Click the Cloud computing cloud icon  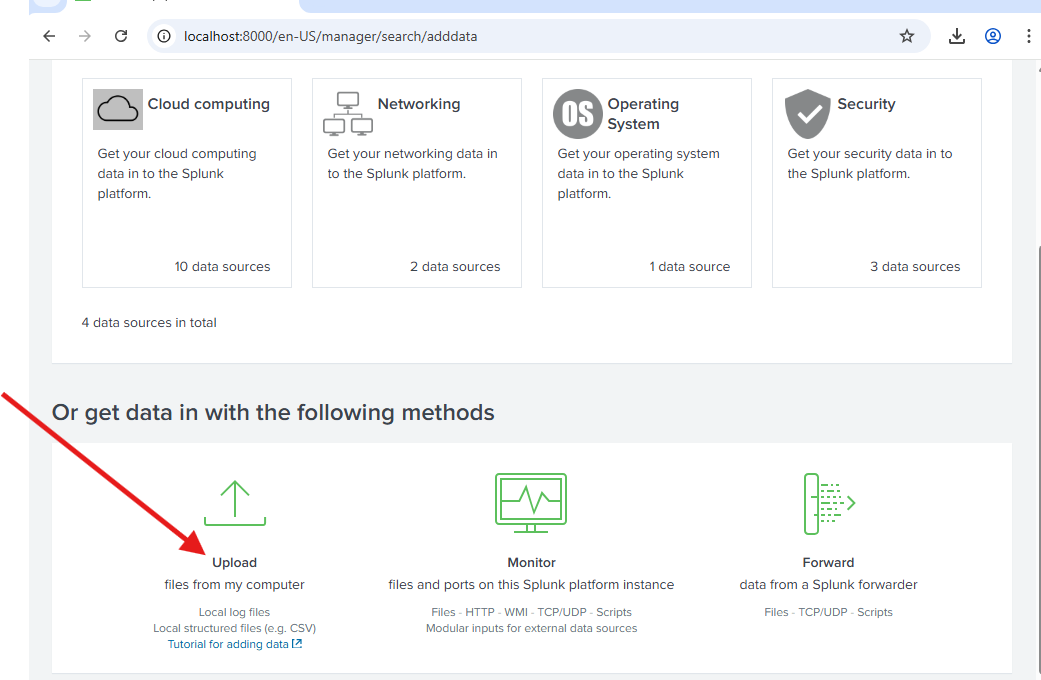tap(118, 109)
